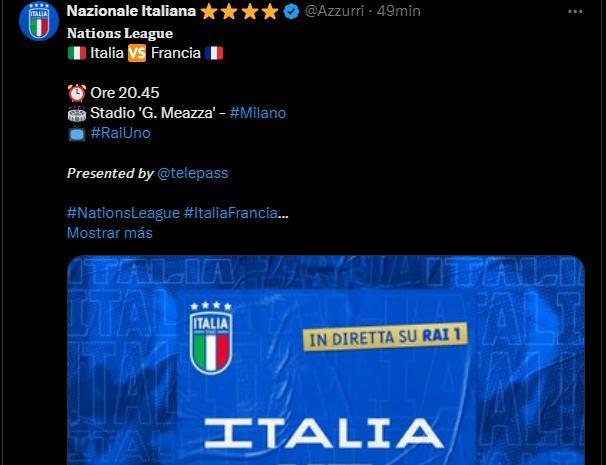Visit the @telepass mention
The width and height of the screenshot is (606, 465).
(x=192, y=173)
